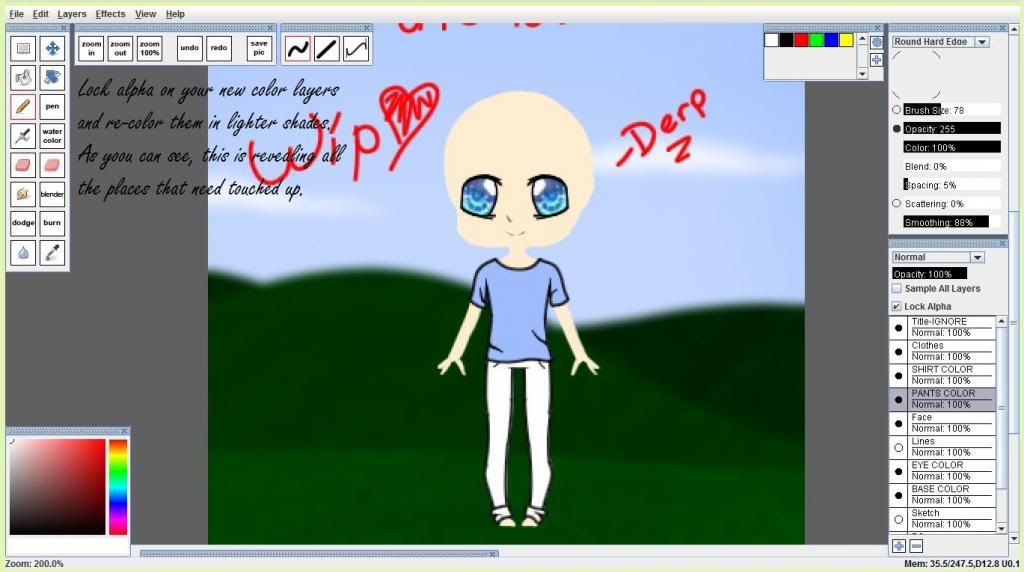Choose the Pencil tool
The image size is (1024, 572).
point(24,105)
